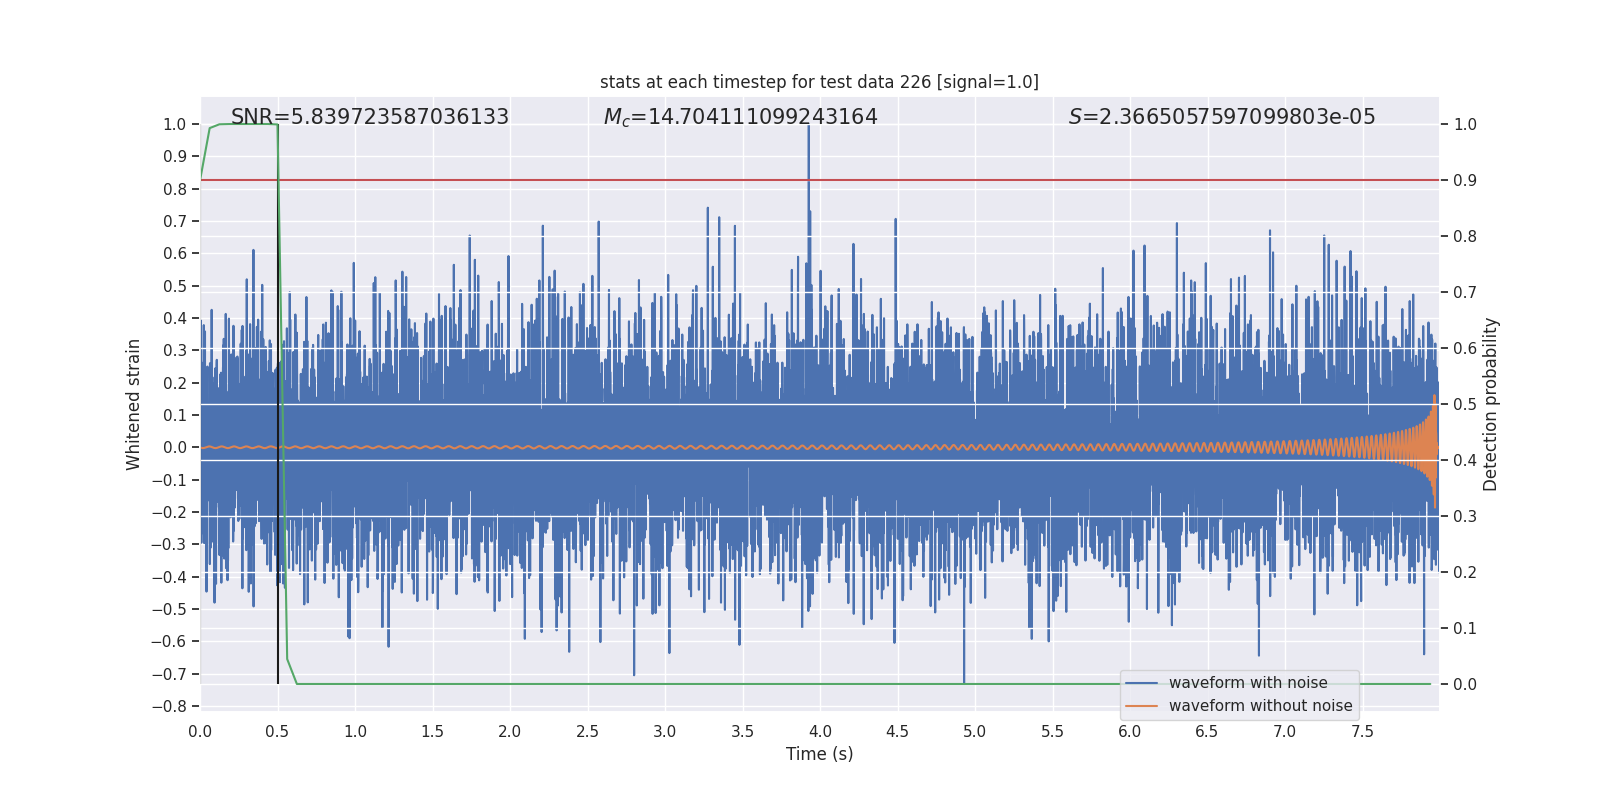Select the 0.5 tick label on the Time axis

click(x=278, y=731)
